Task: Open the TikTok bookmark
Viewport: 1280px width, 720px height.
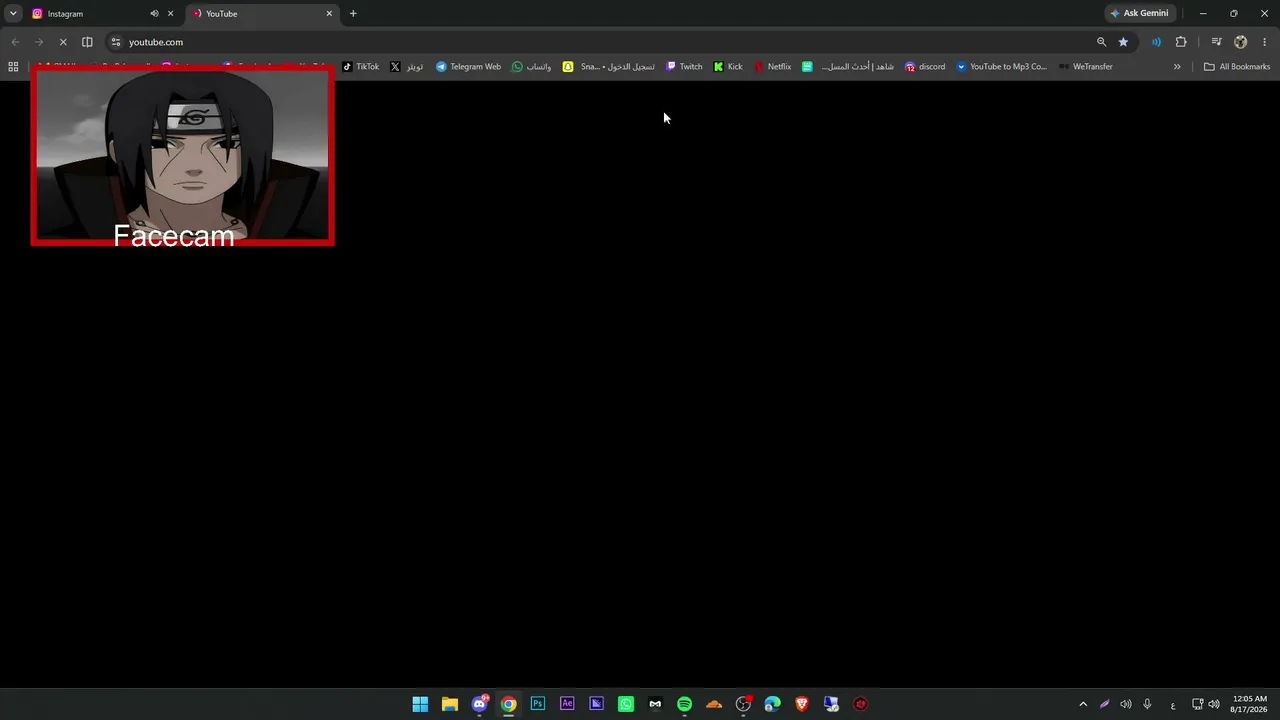Action: [360, 67]
